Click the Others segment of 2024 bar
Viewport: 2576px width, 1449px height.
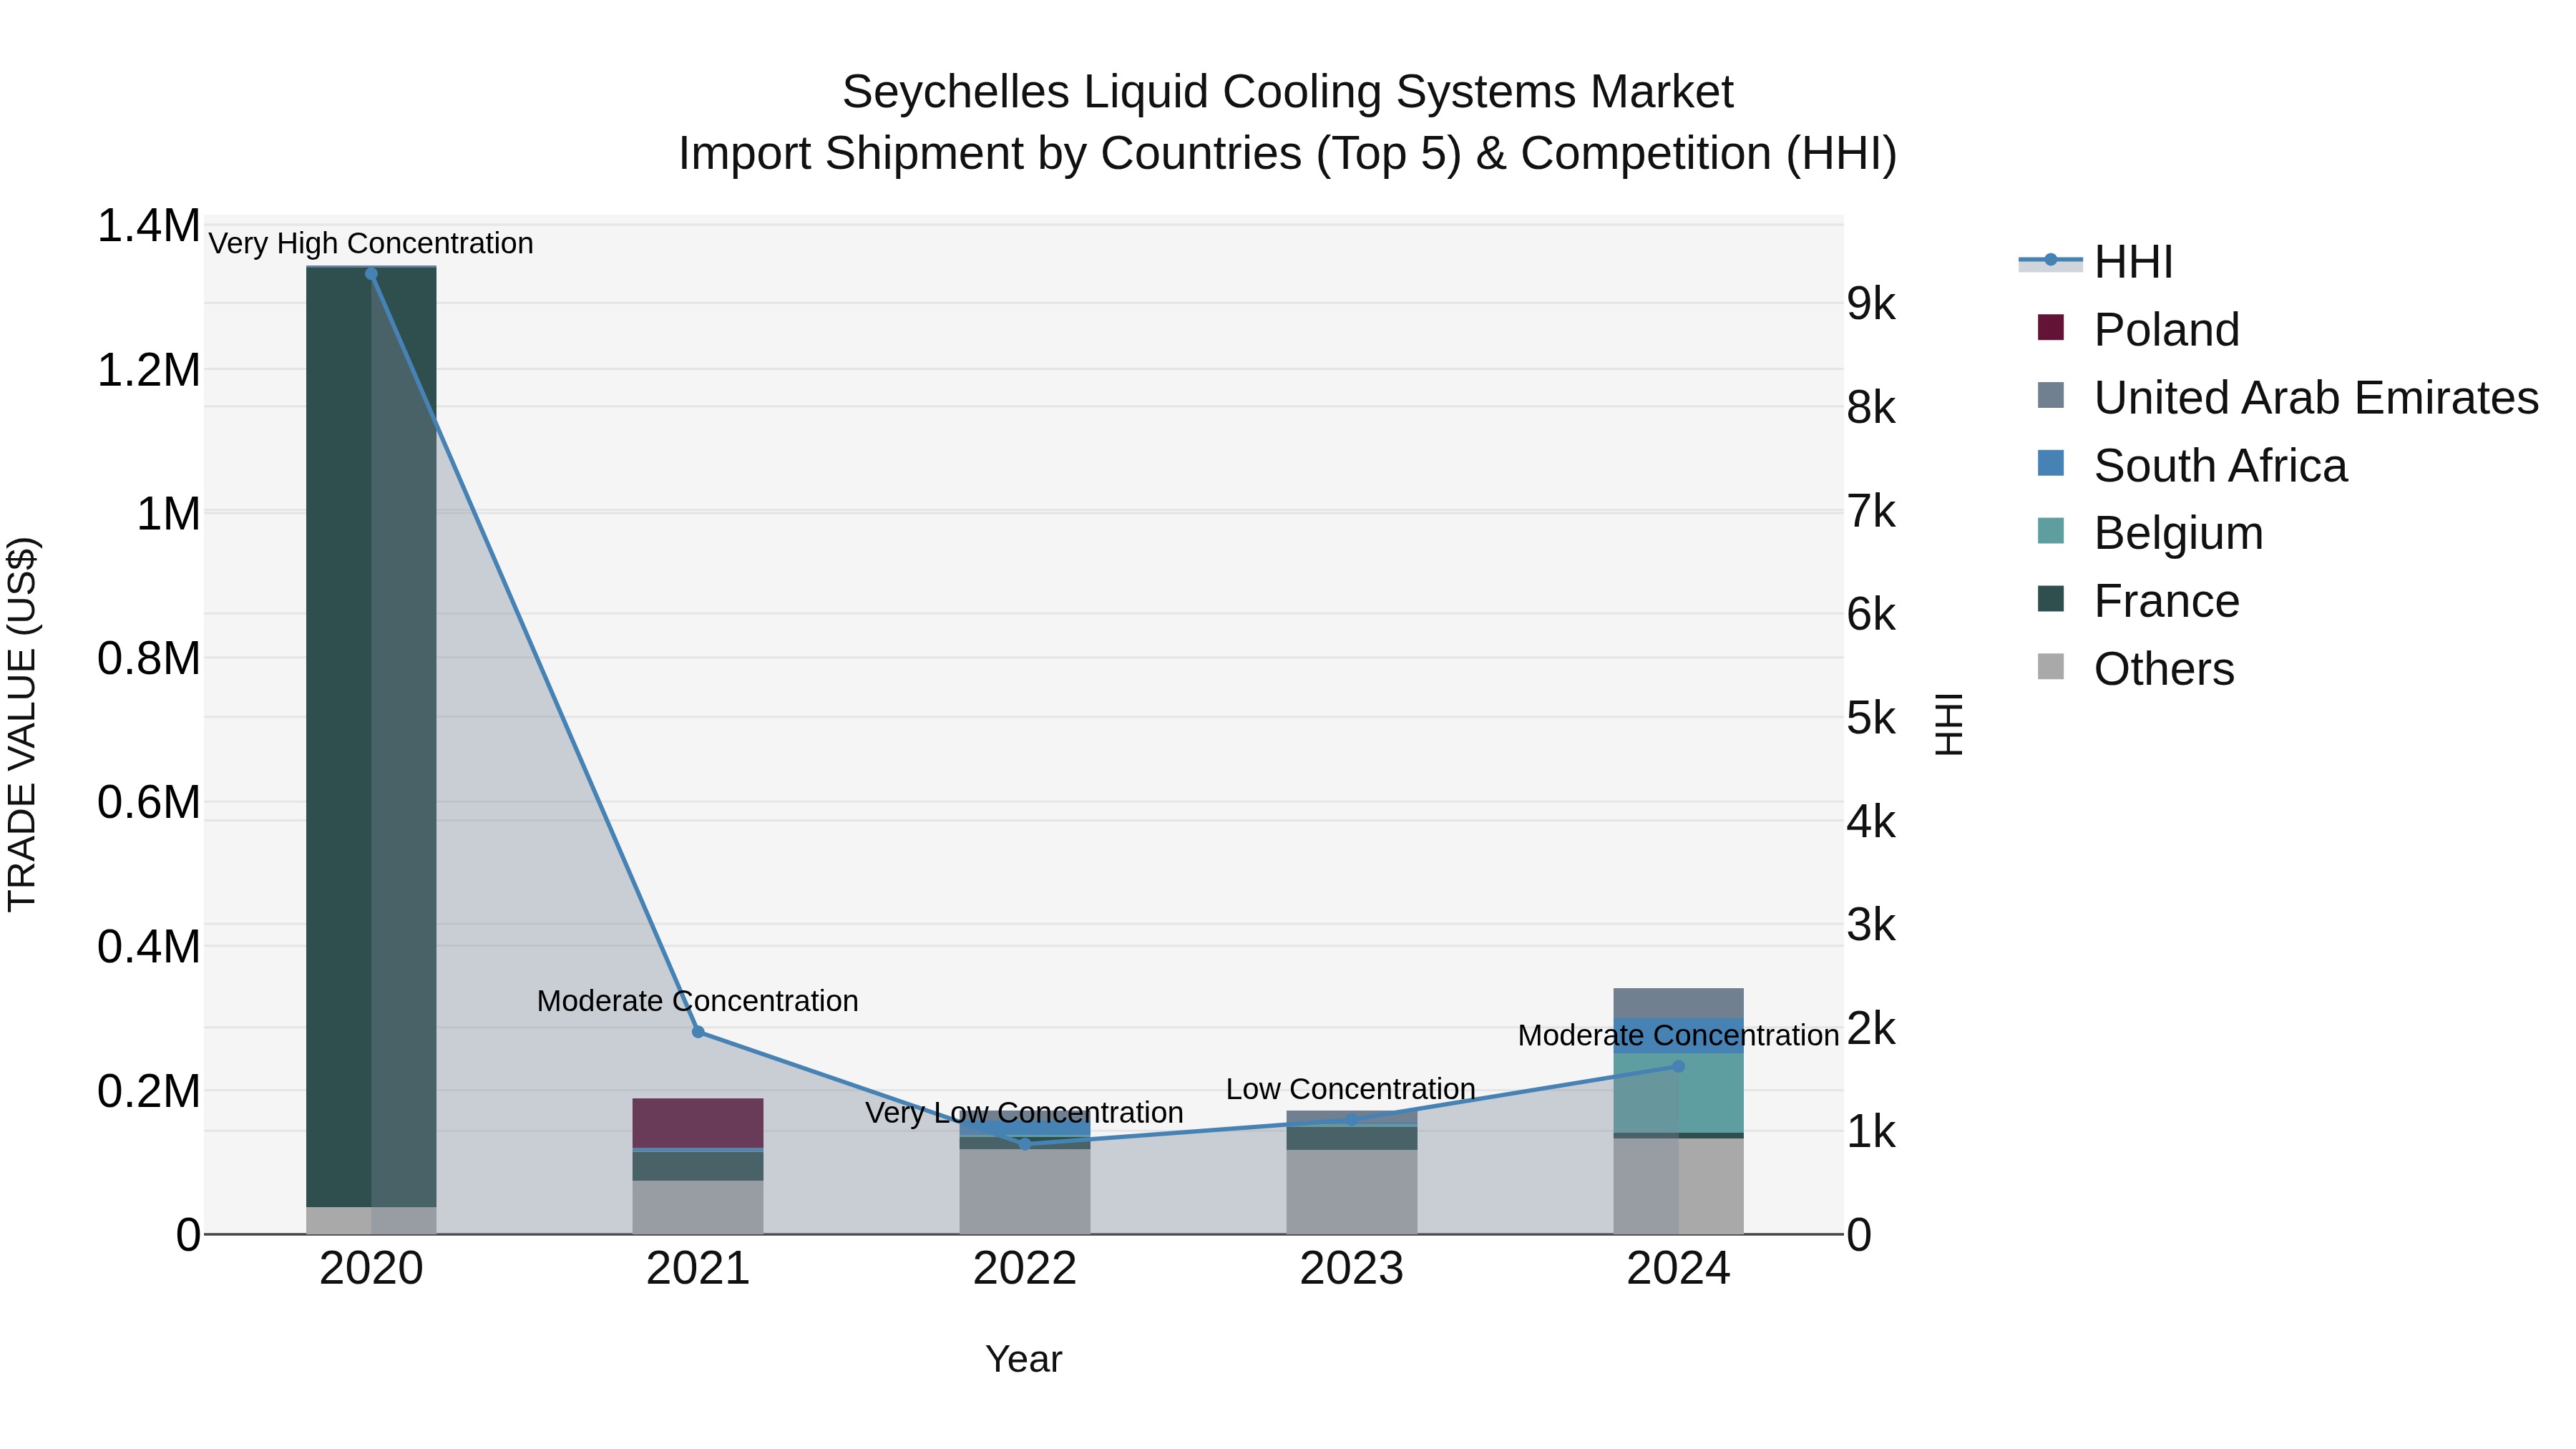pos(1678,1186)
